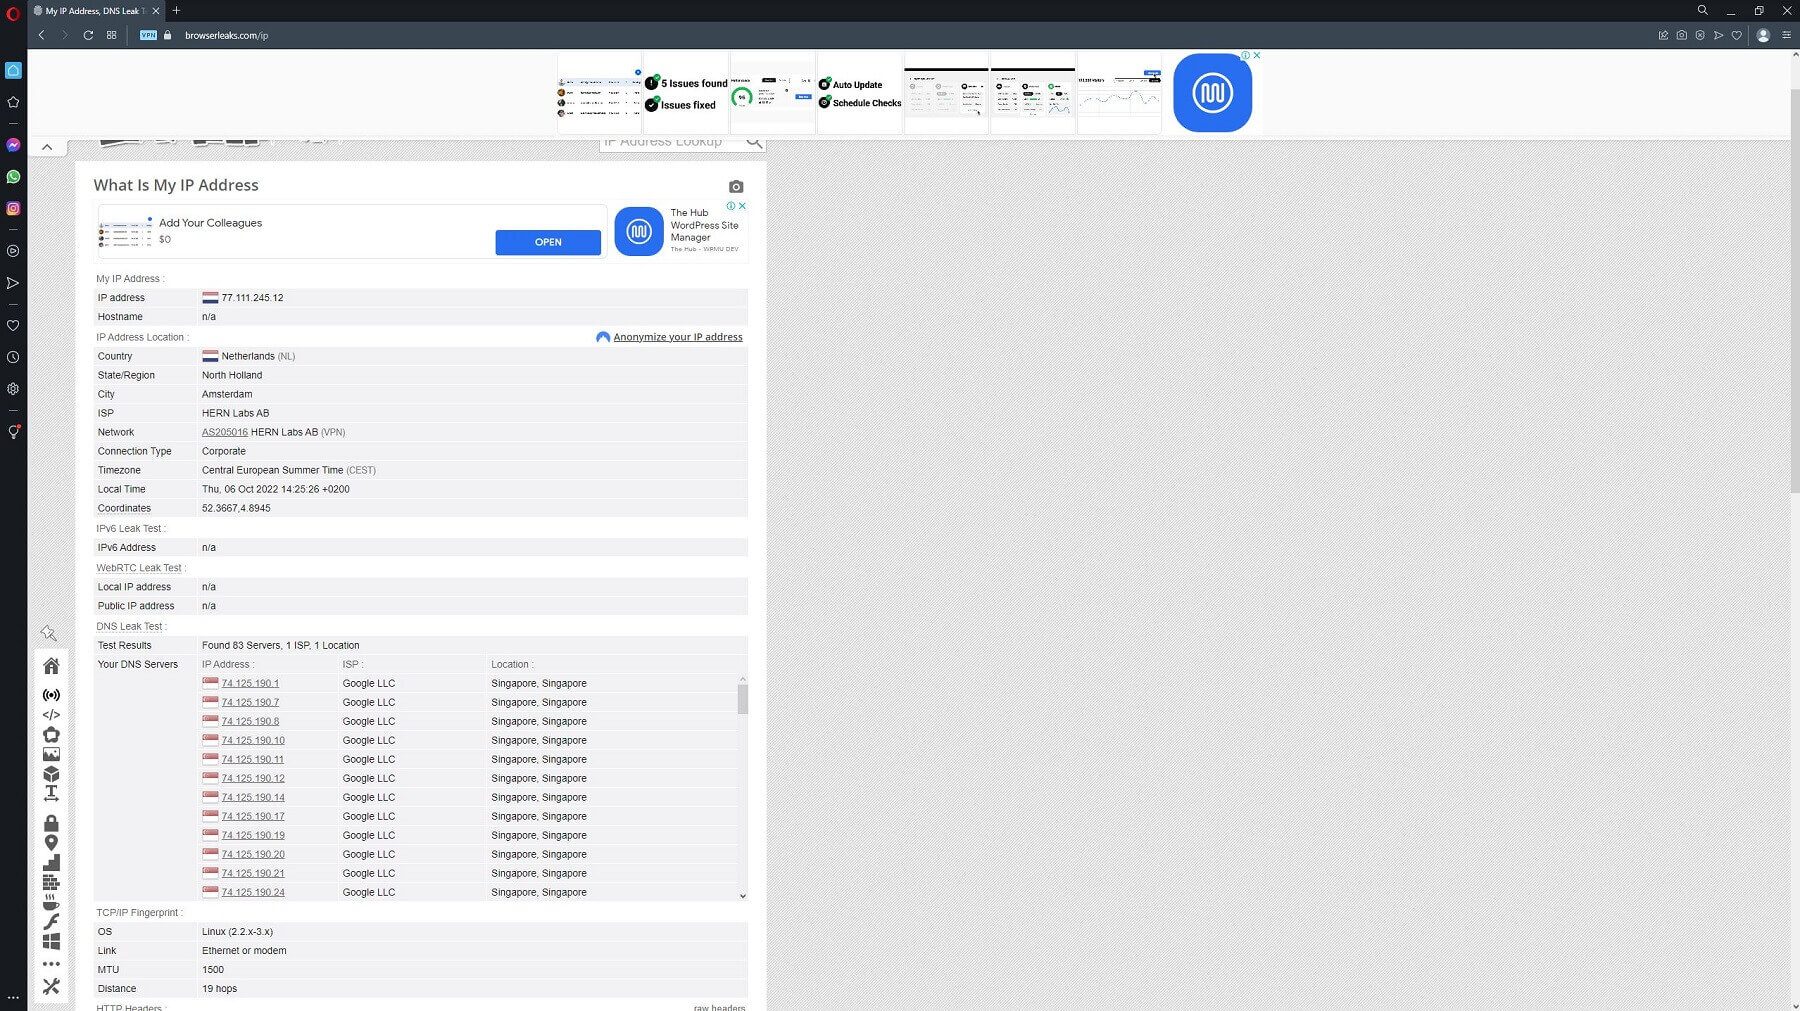The image size is (1800, 1011).
Task: Open the WebRTC leak test icon
Action: tap(51, 735)
